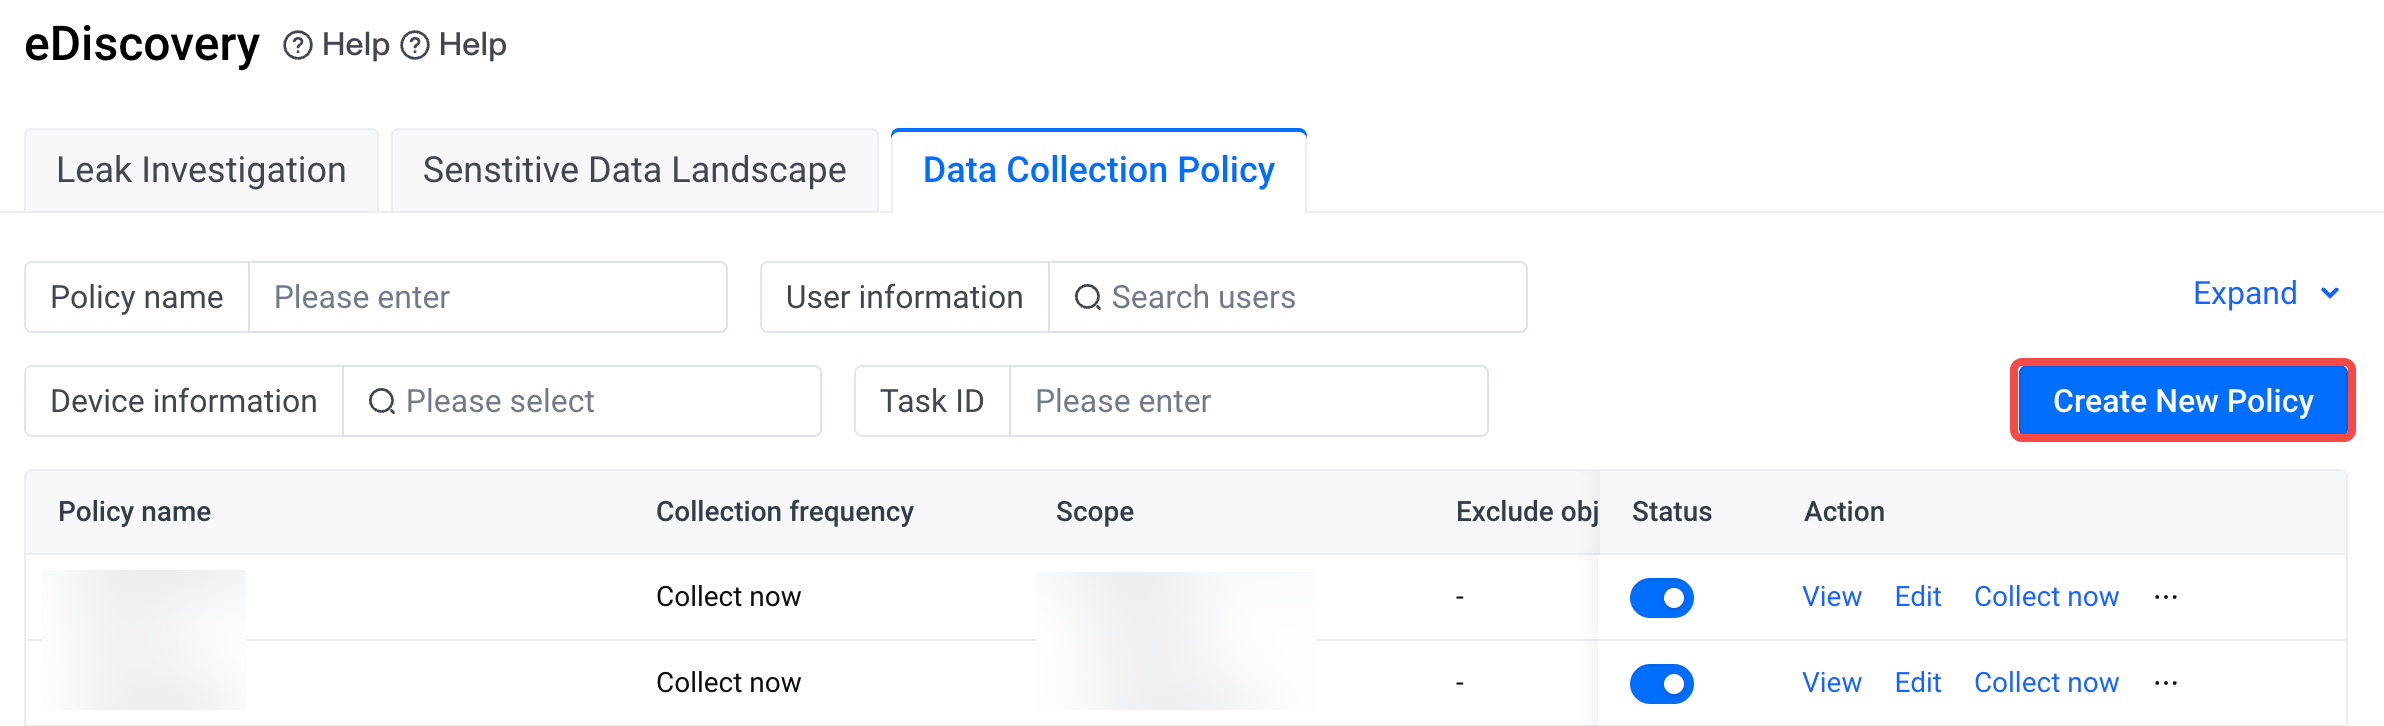2384x726 pixels.
Task: Focus the Policy name input field
Action: [488, 297]
